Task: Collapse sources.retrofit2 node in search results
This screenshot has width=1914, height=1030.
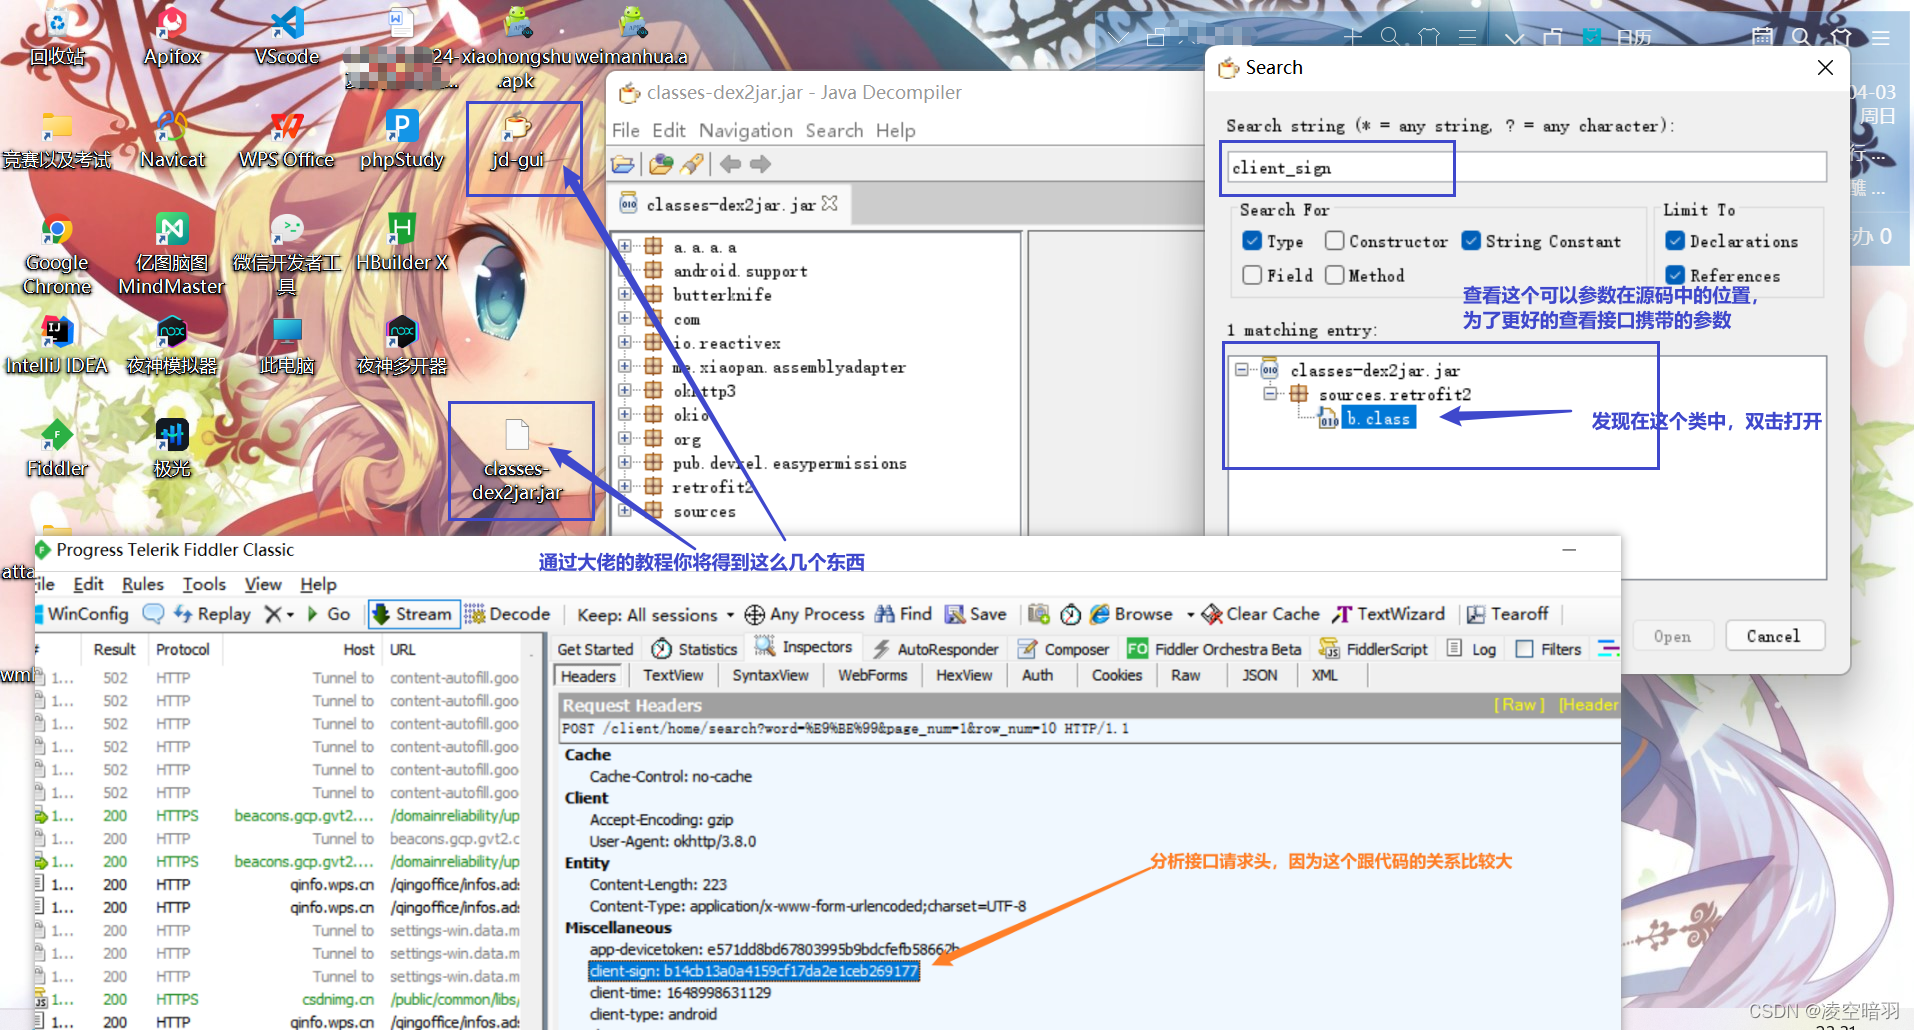Action: click(1269, 393)
